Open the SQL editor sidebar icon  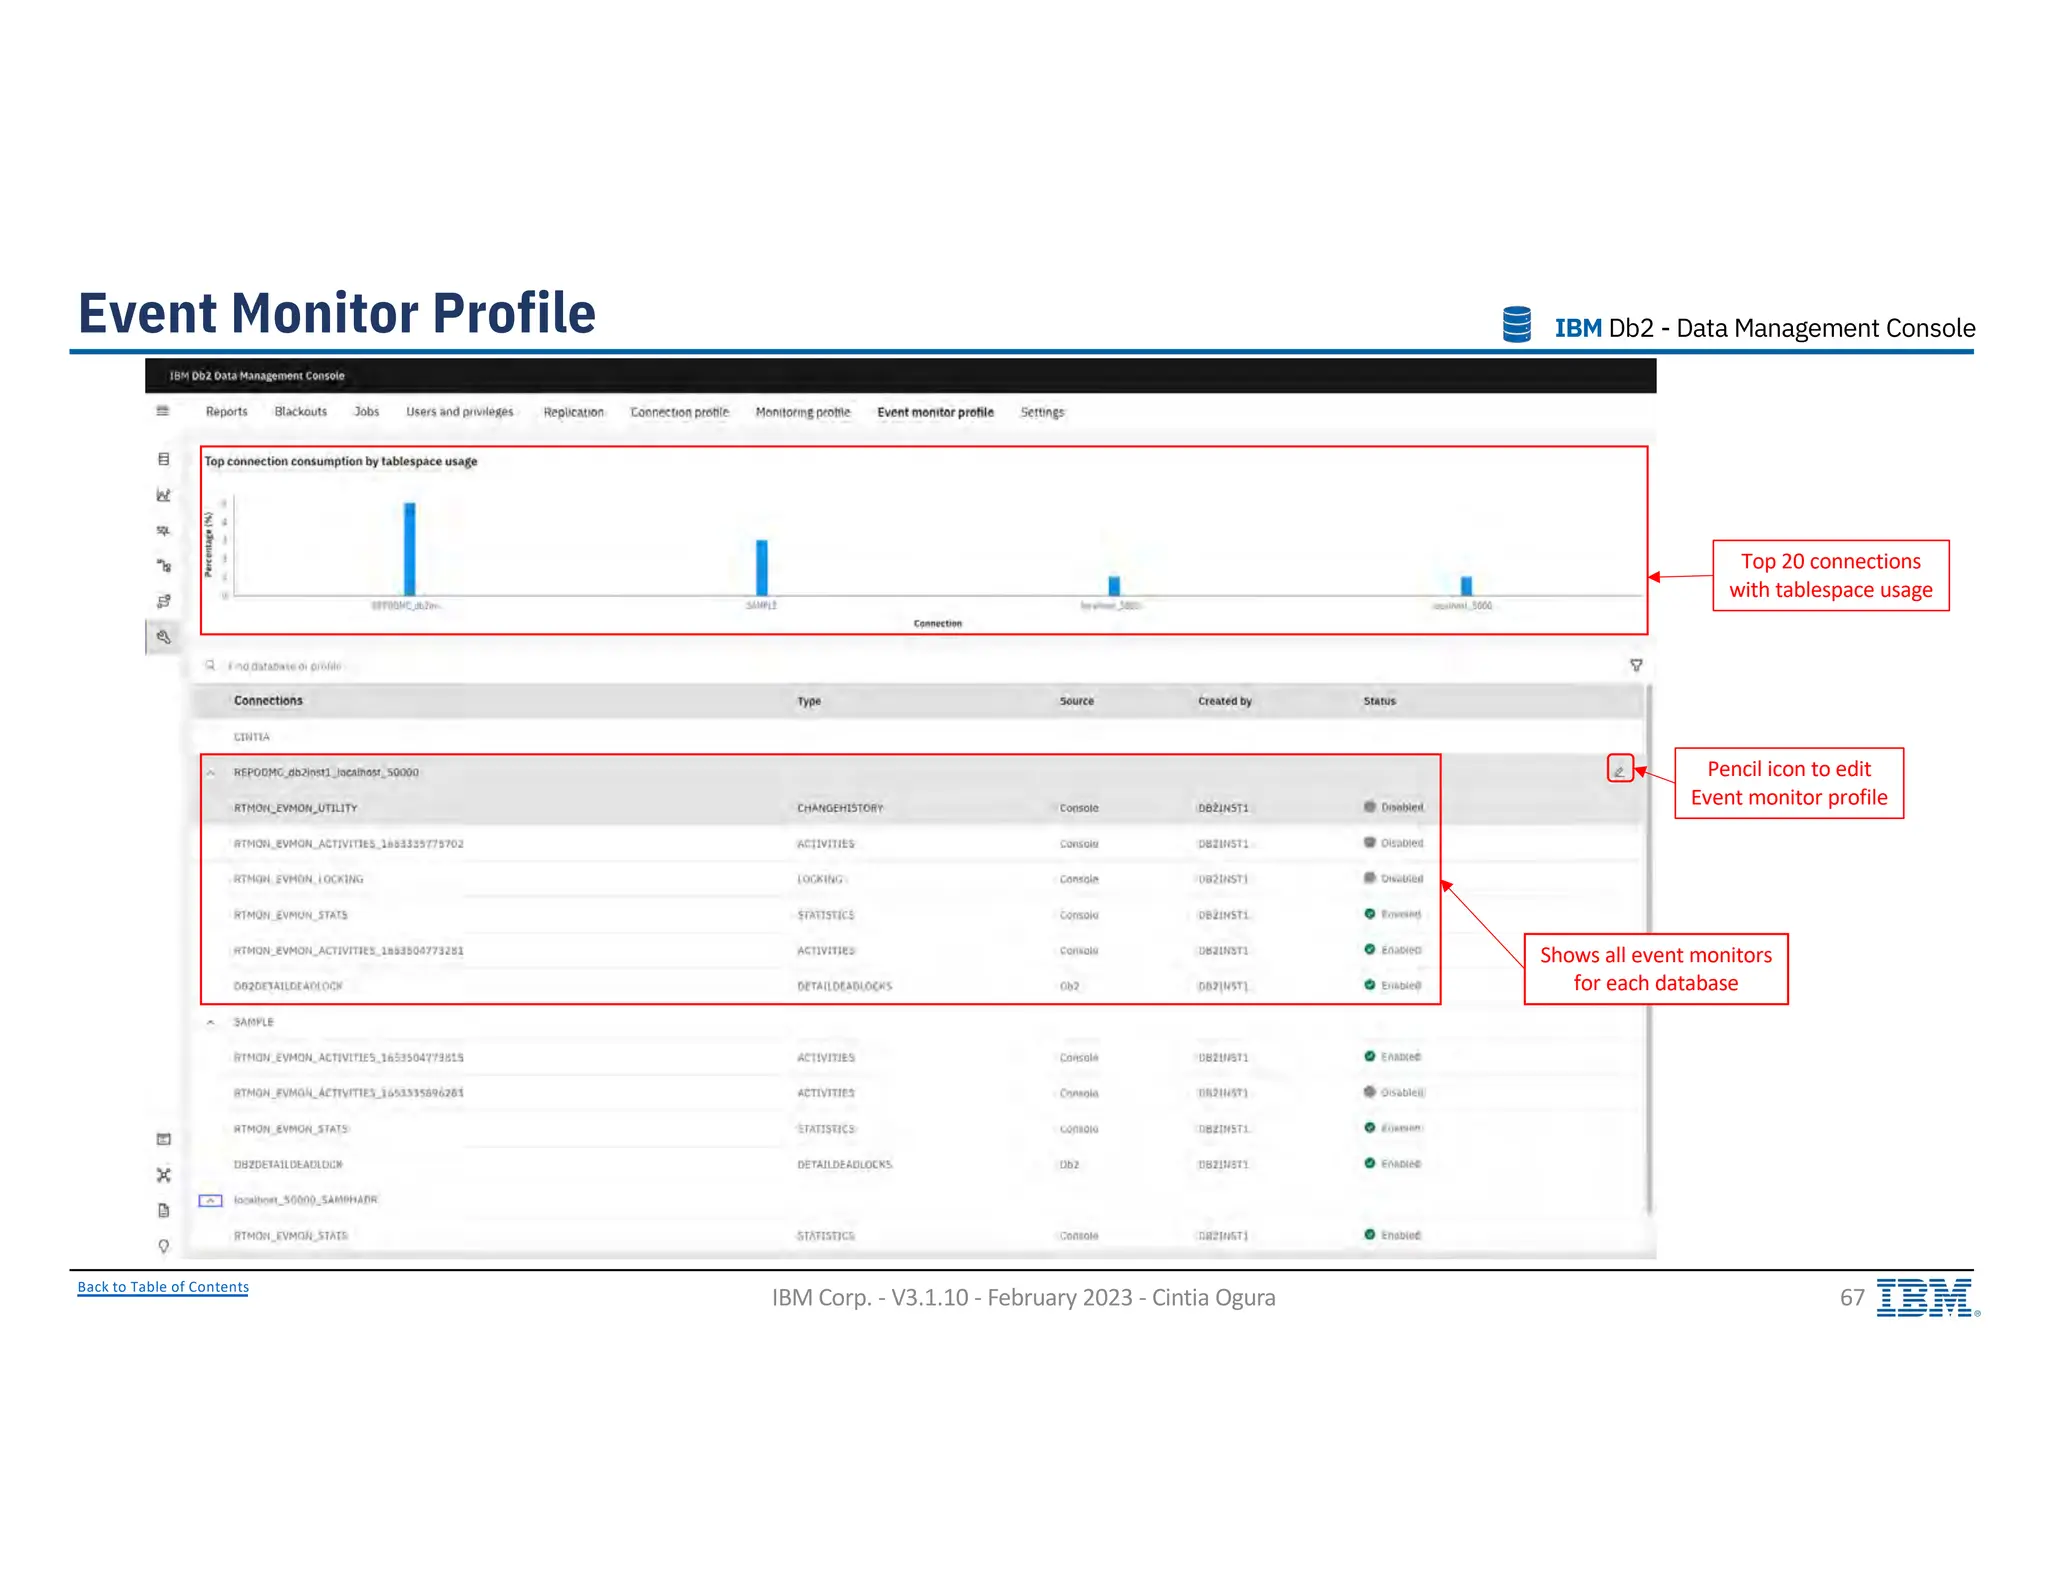pos(164,530)
